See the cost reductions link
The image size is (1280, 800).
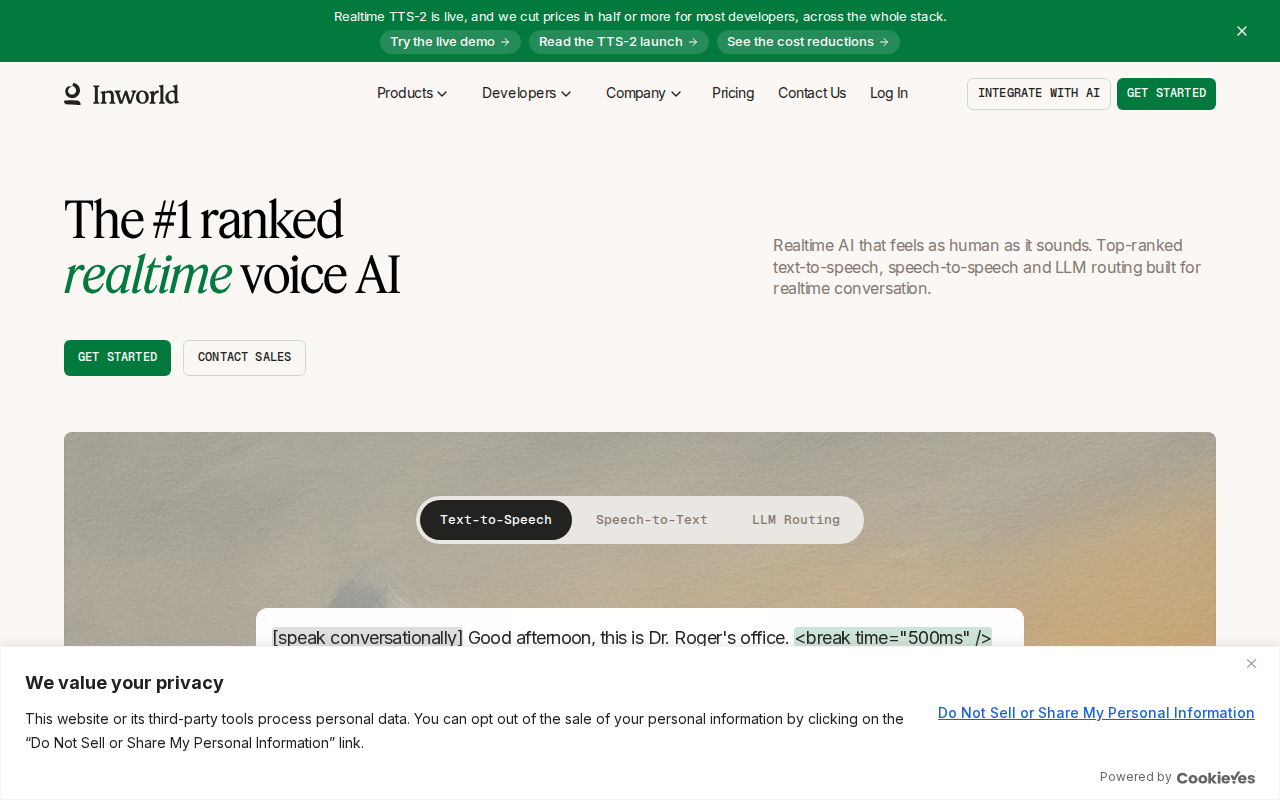tap(808, 42)
